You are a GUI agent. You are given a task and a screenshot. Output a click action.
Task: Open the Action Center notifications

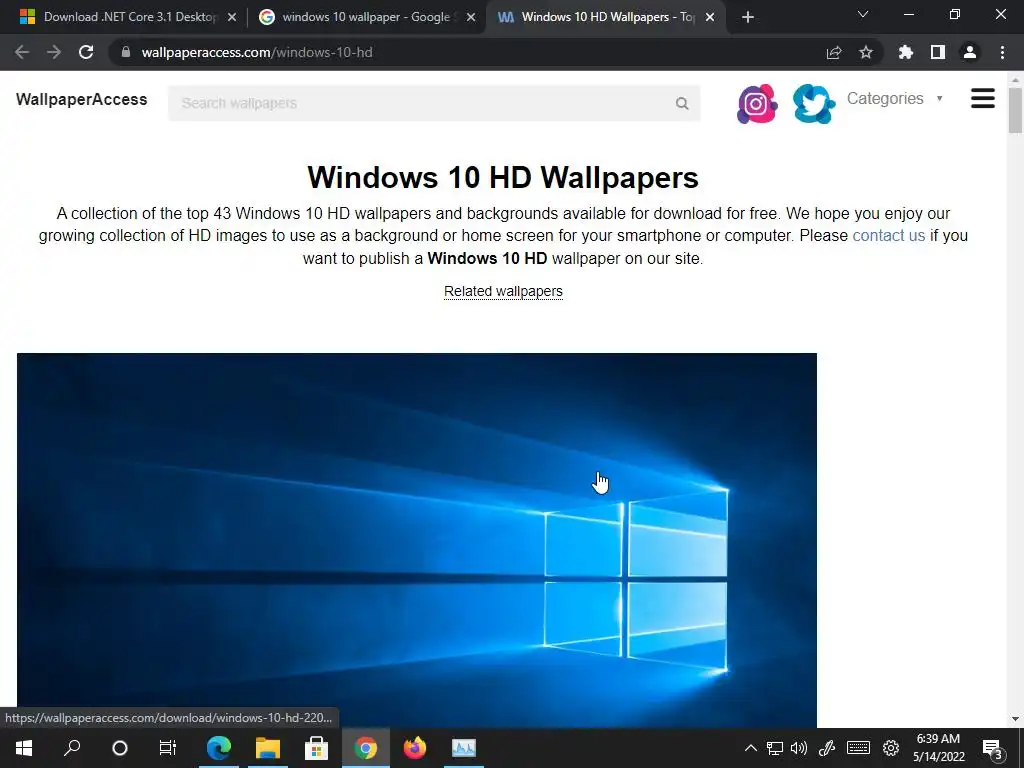point(993,748)
